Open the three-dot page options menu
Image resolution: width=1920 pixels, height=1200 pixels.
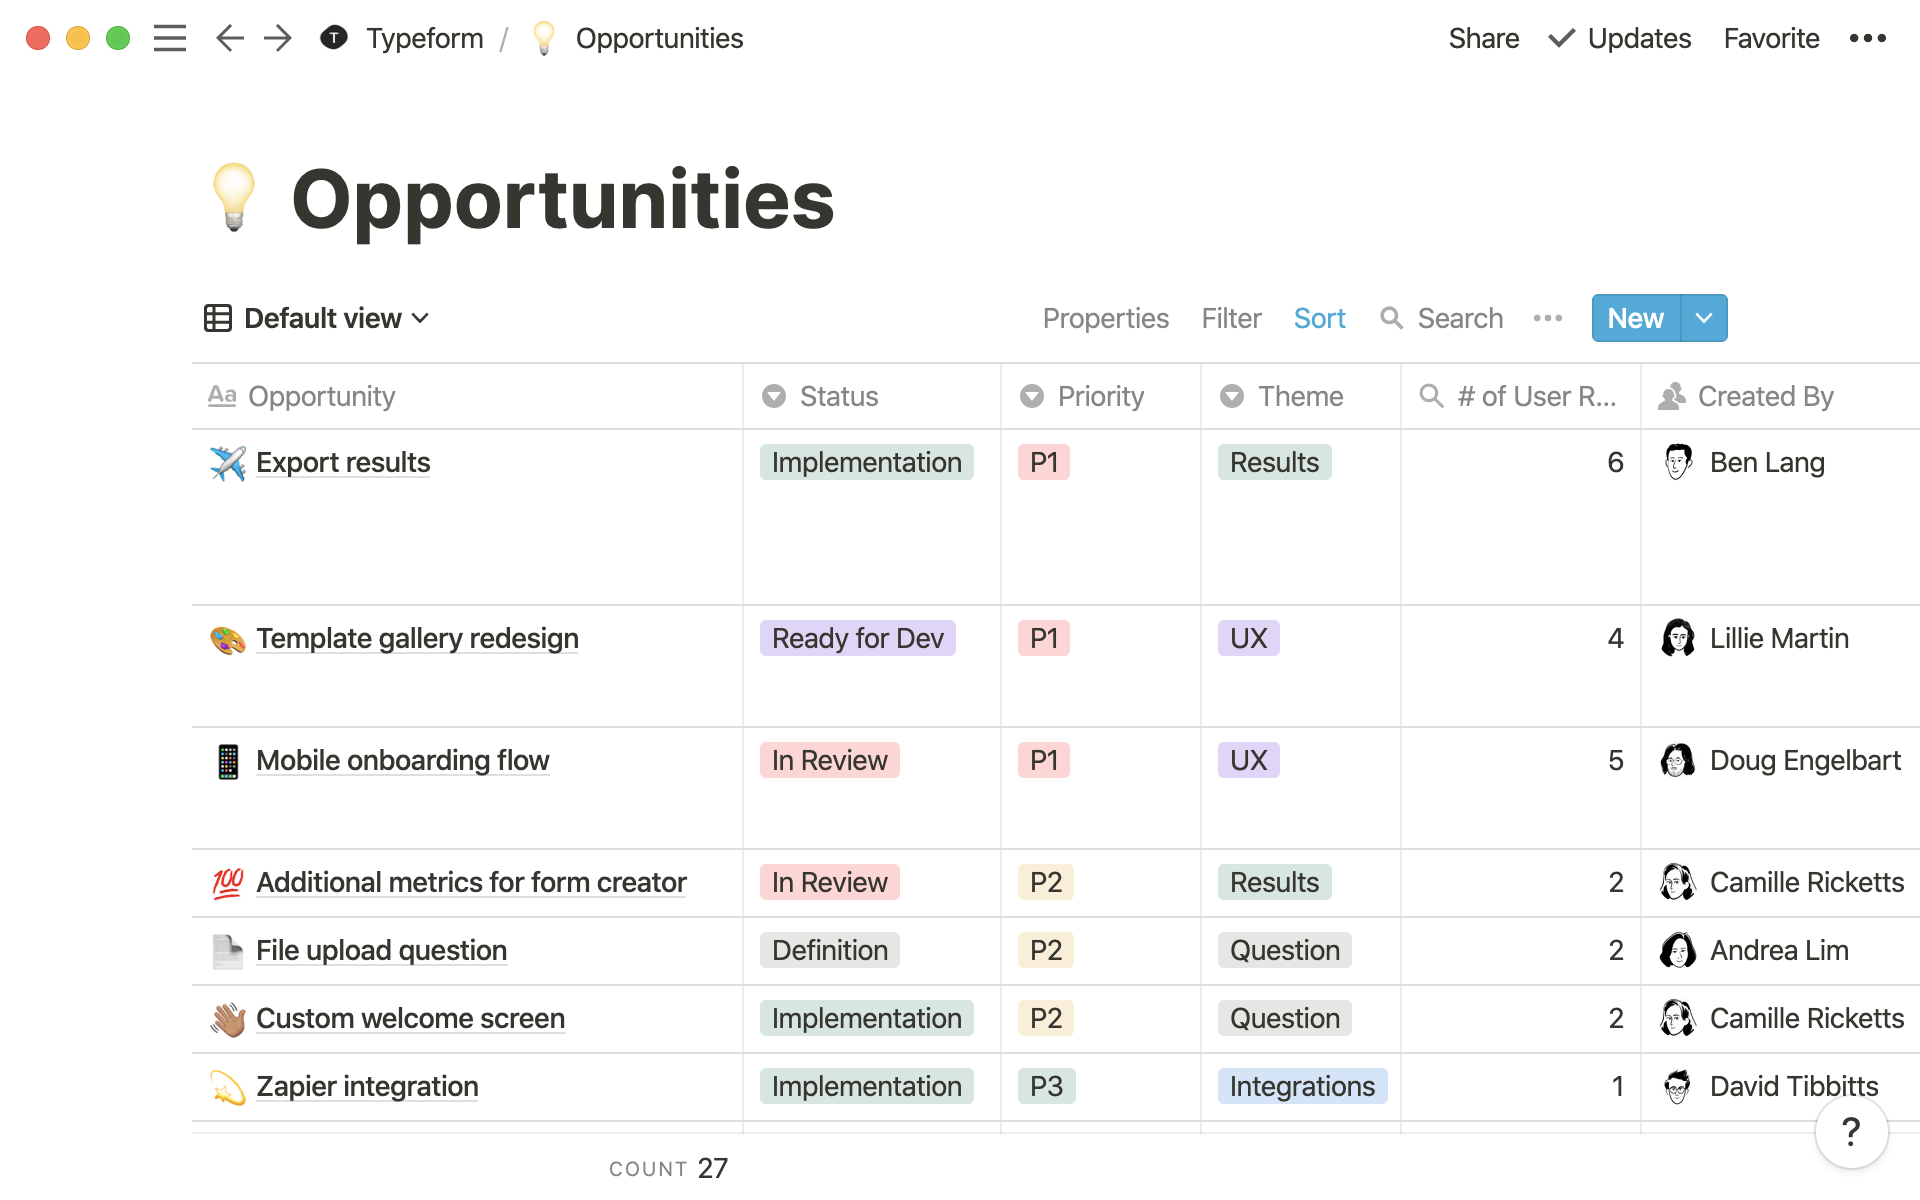point(1867,38)
